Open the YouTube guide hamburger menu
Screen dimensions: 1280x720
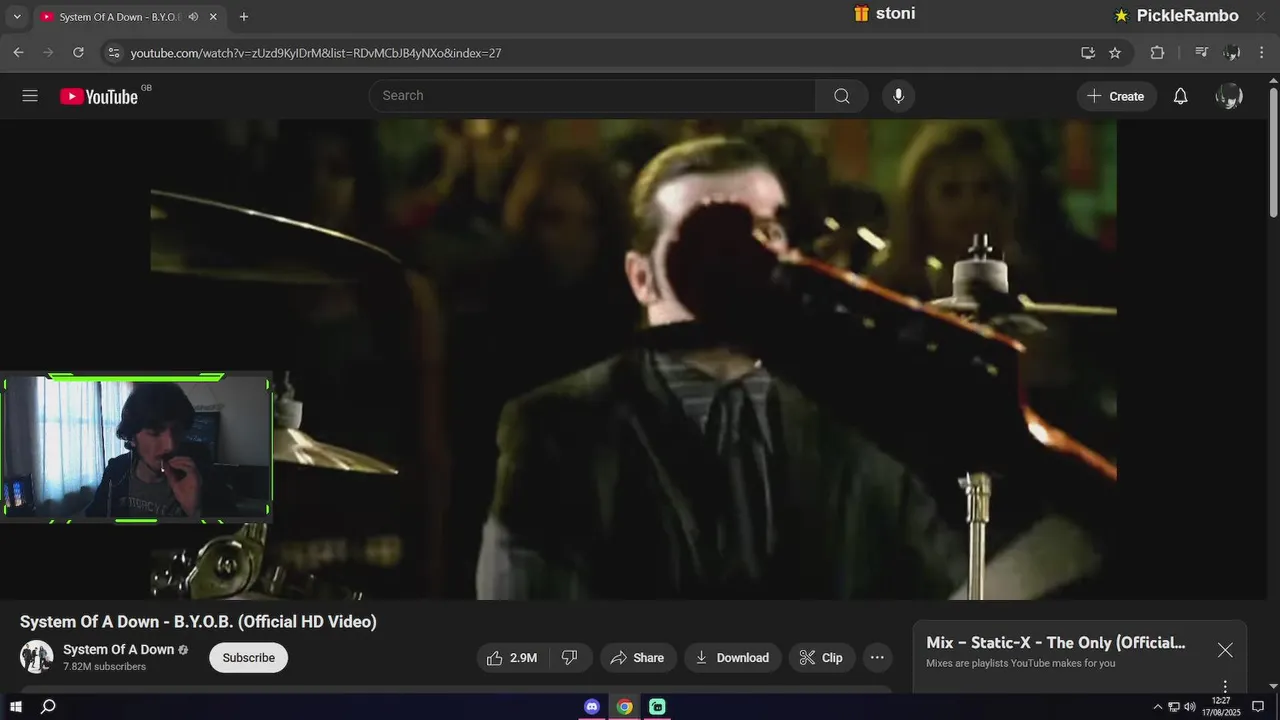tap(30, 96)
